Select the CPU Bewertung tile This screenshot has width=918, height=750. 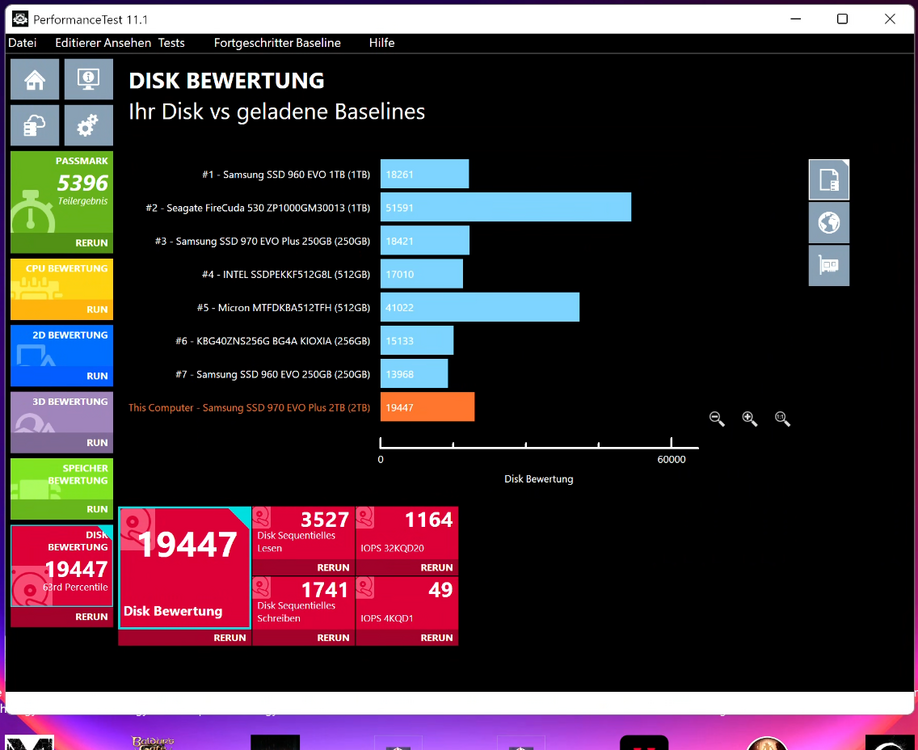pyautogui.click(x=61, y=280)
